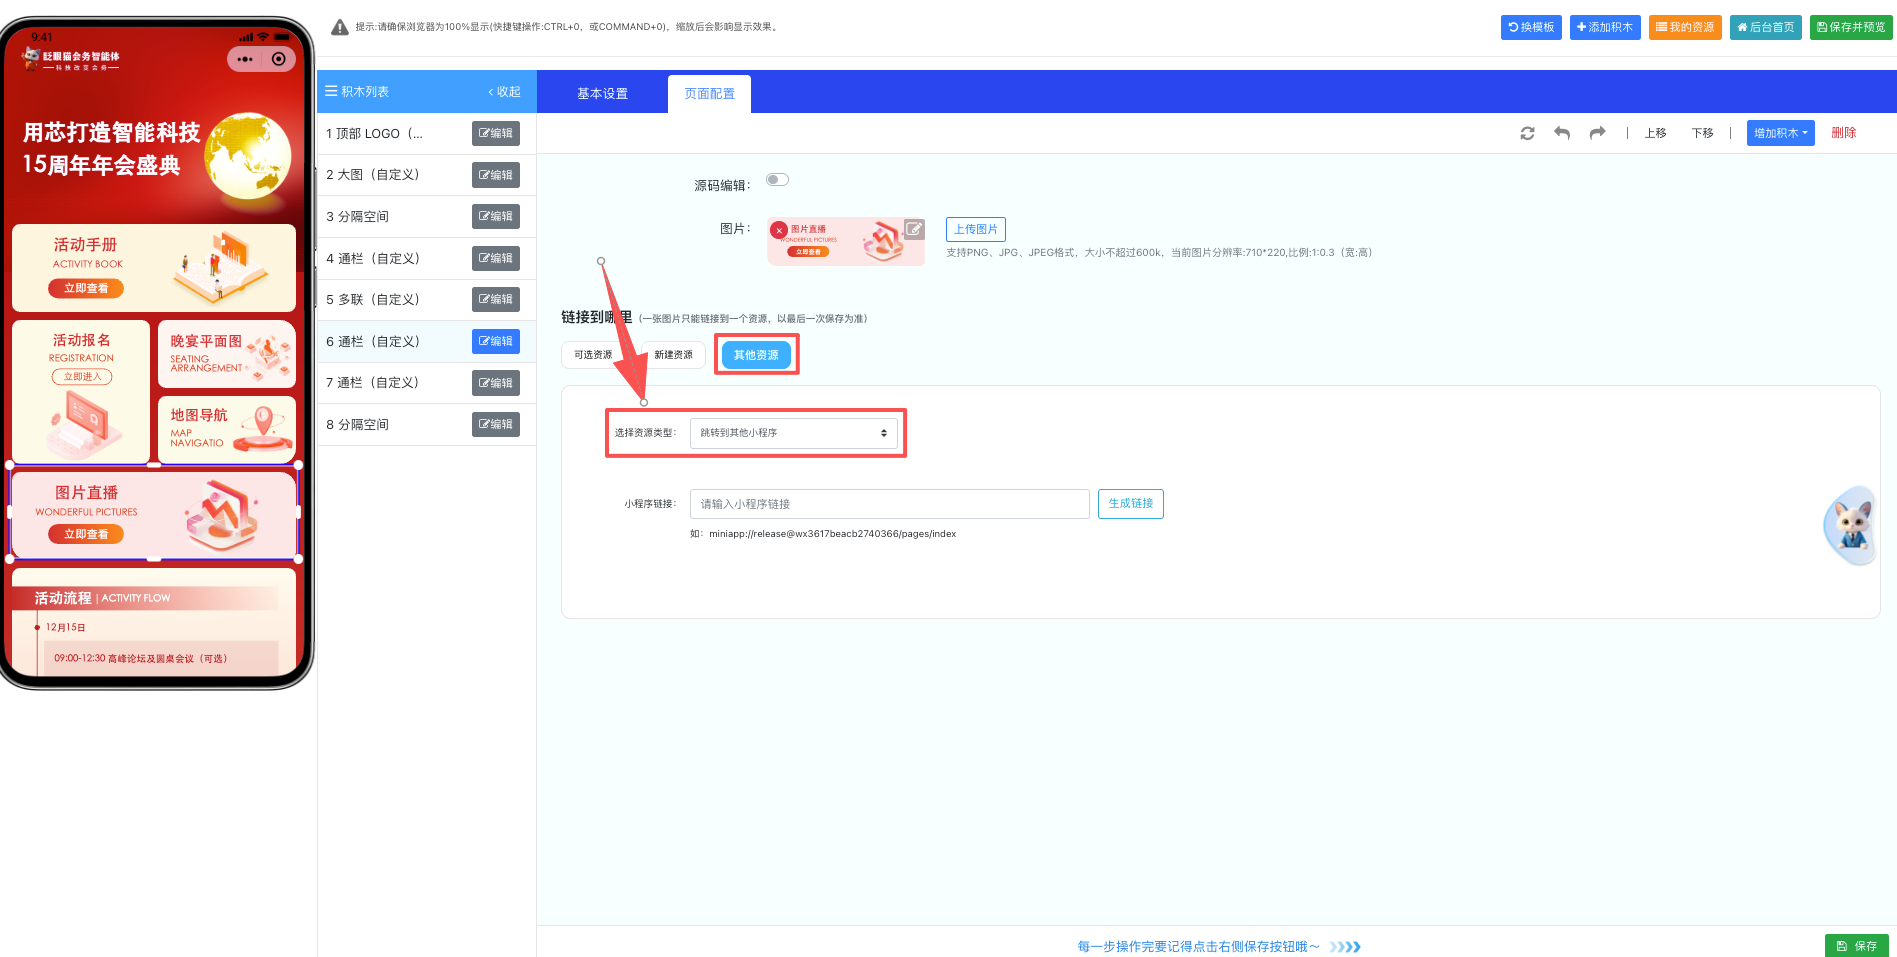Tap the phone preview three-dots menu icon

[245, 59]
